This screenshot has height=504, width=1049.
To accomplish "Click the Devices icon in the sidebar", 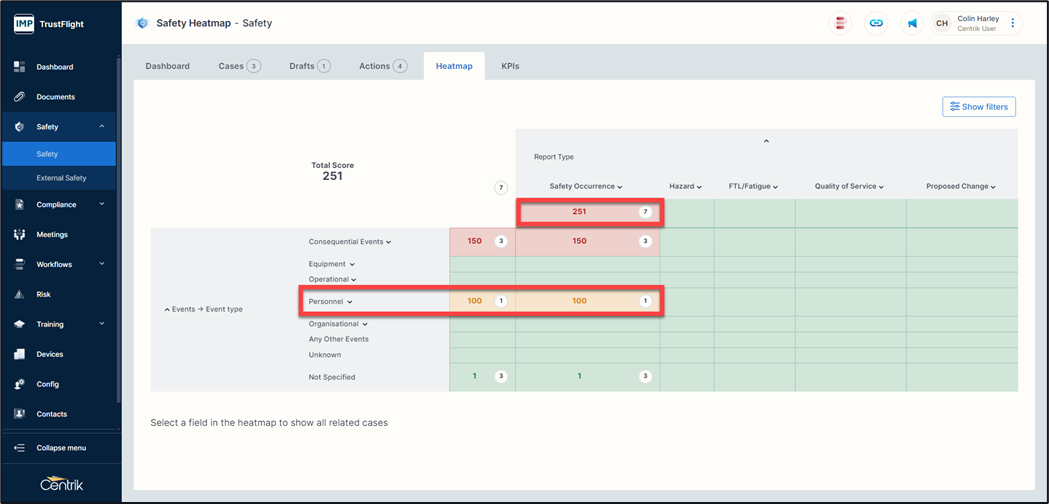I will coord(19,354).
